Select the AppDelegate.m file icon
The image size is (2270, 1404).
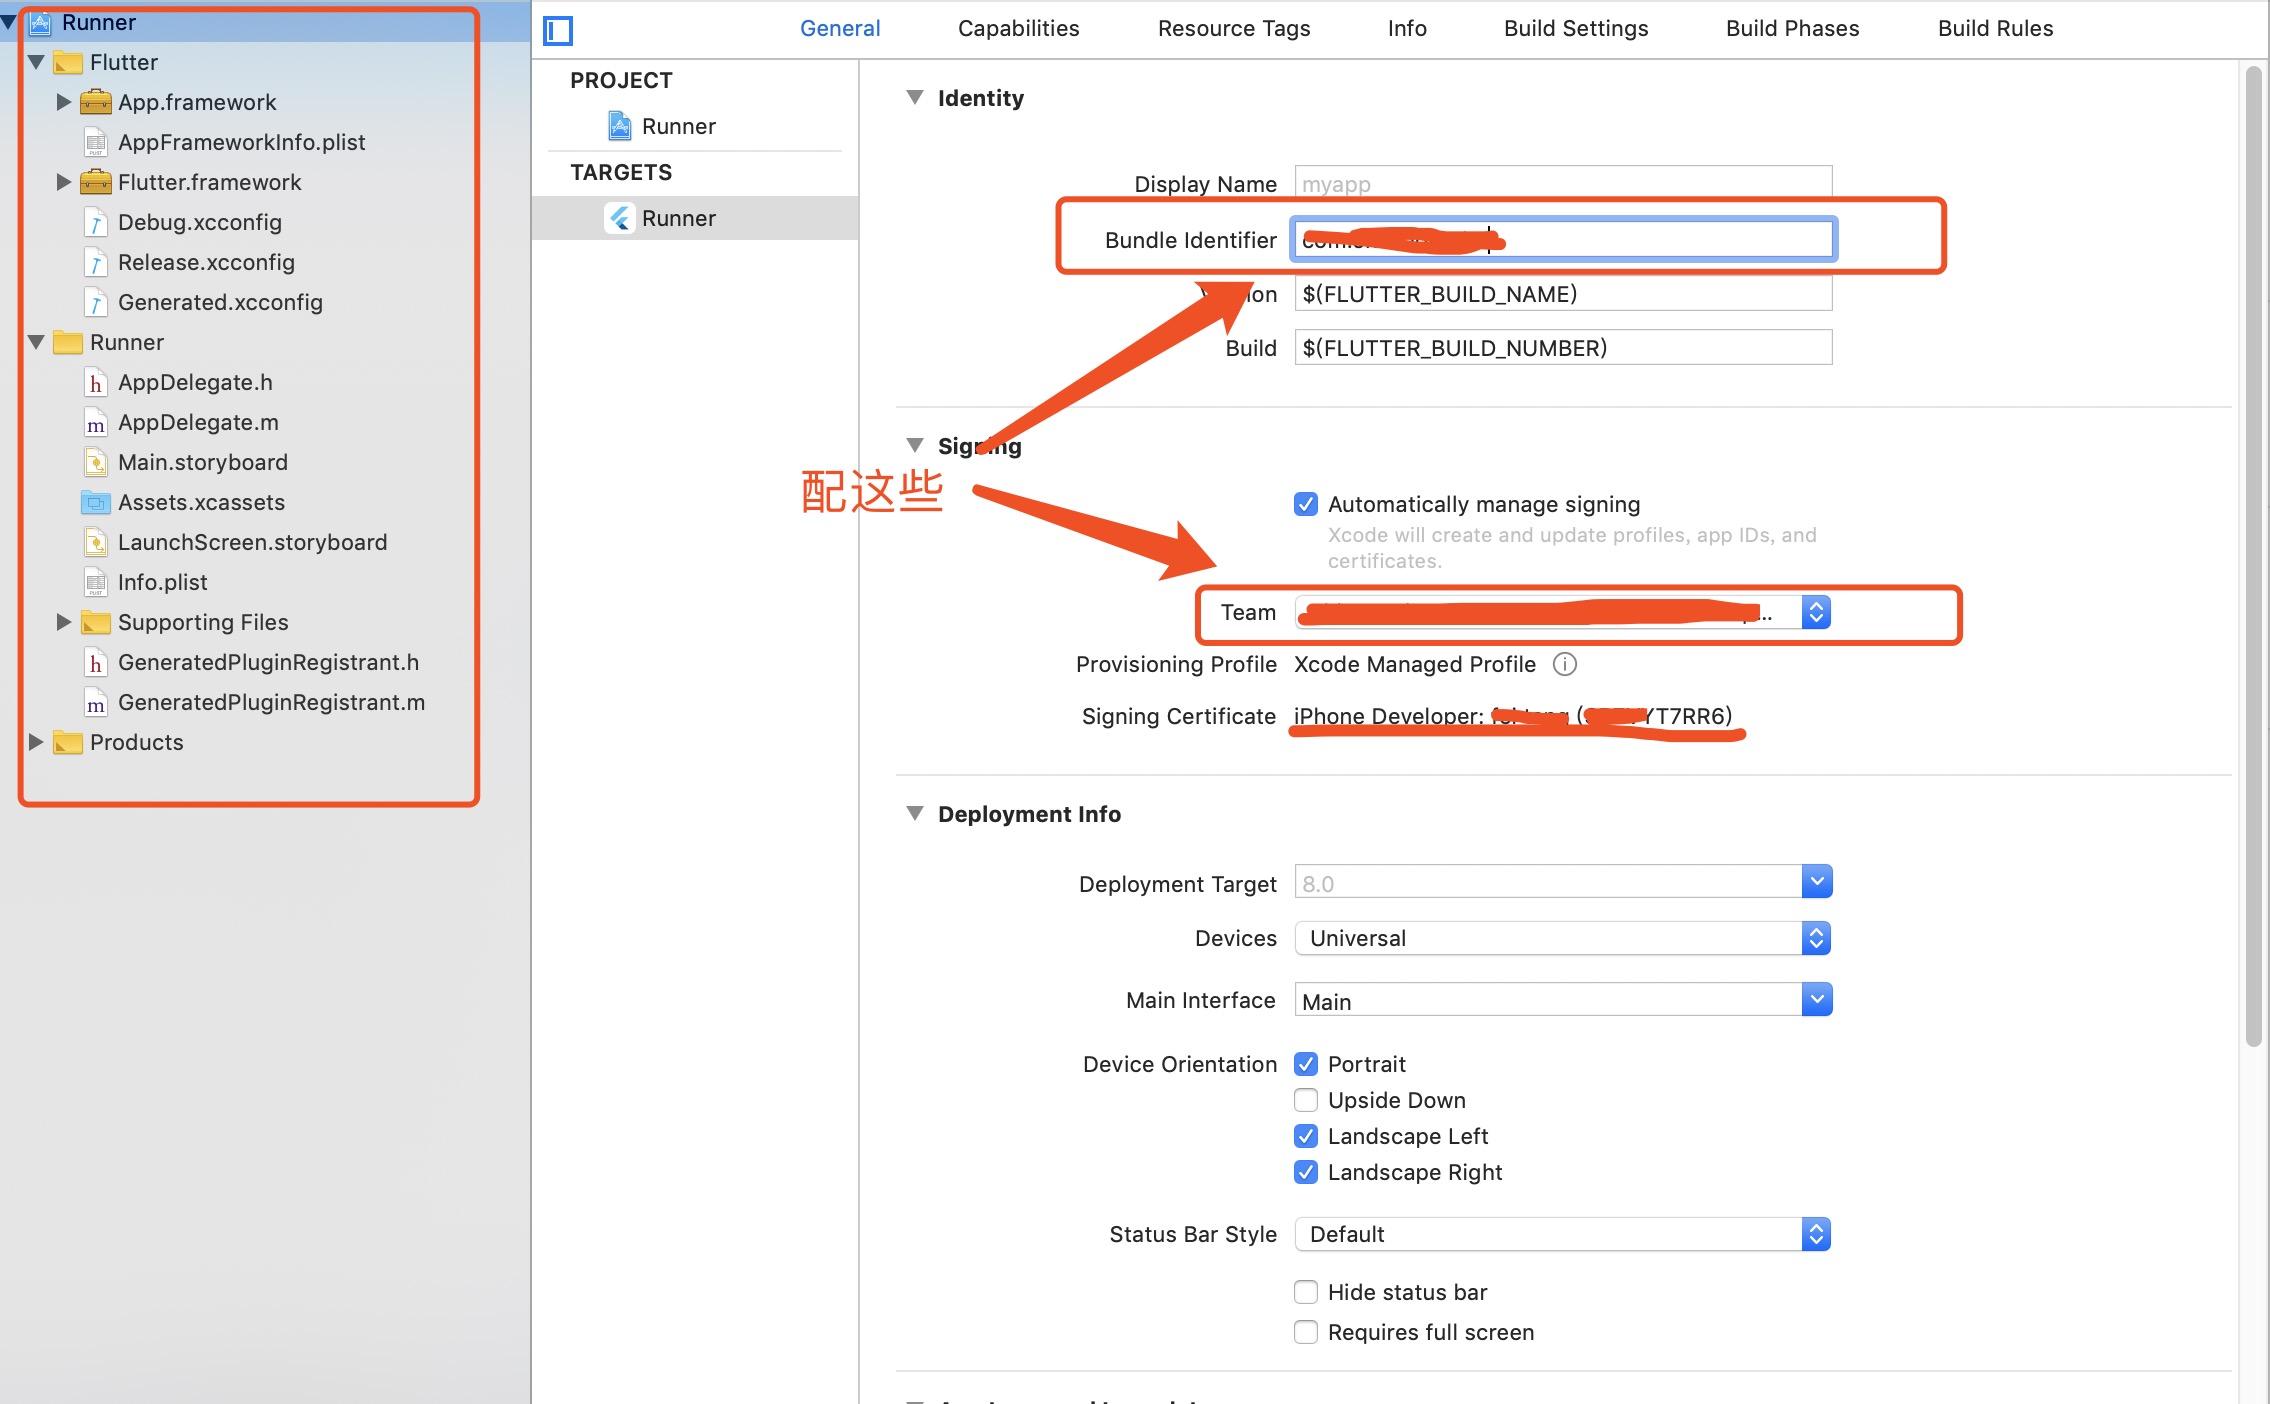click(95, 423)
